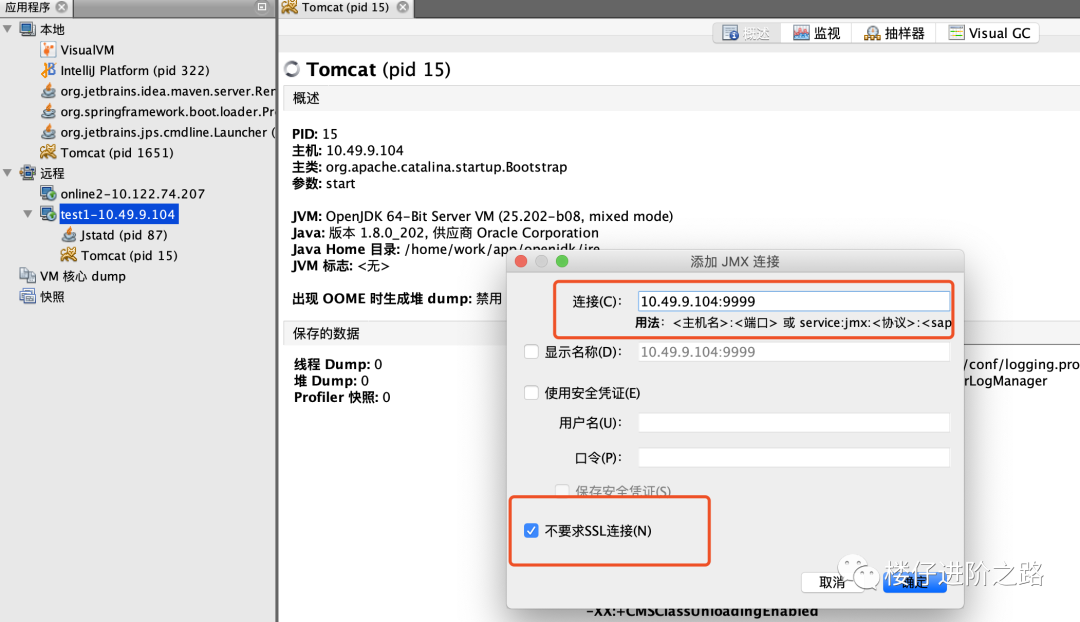
Task: Select the Tomcat (pid 15) editor tab
Action: 345,8
